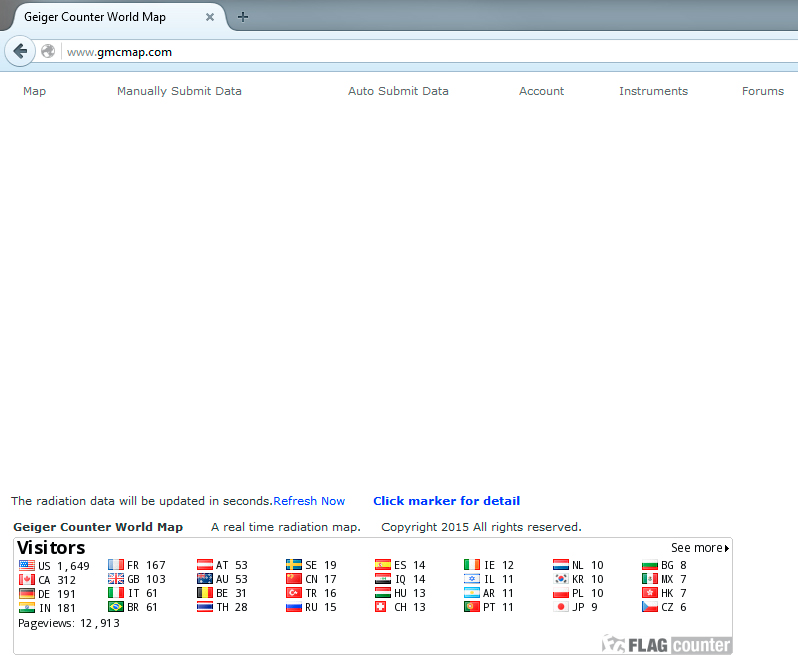Click the Hong Kong flag icon
This screenshot has height=670, width=798.
coord(650,593)
